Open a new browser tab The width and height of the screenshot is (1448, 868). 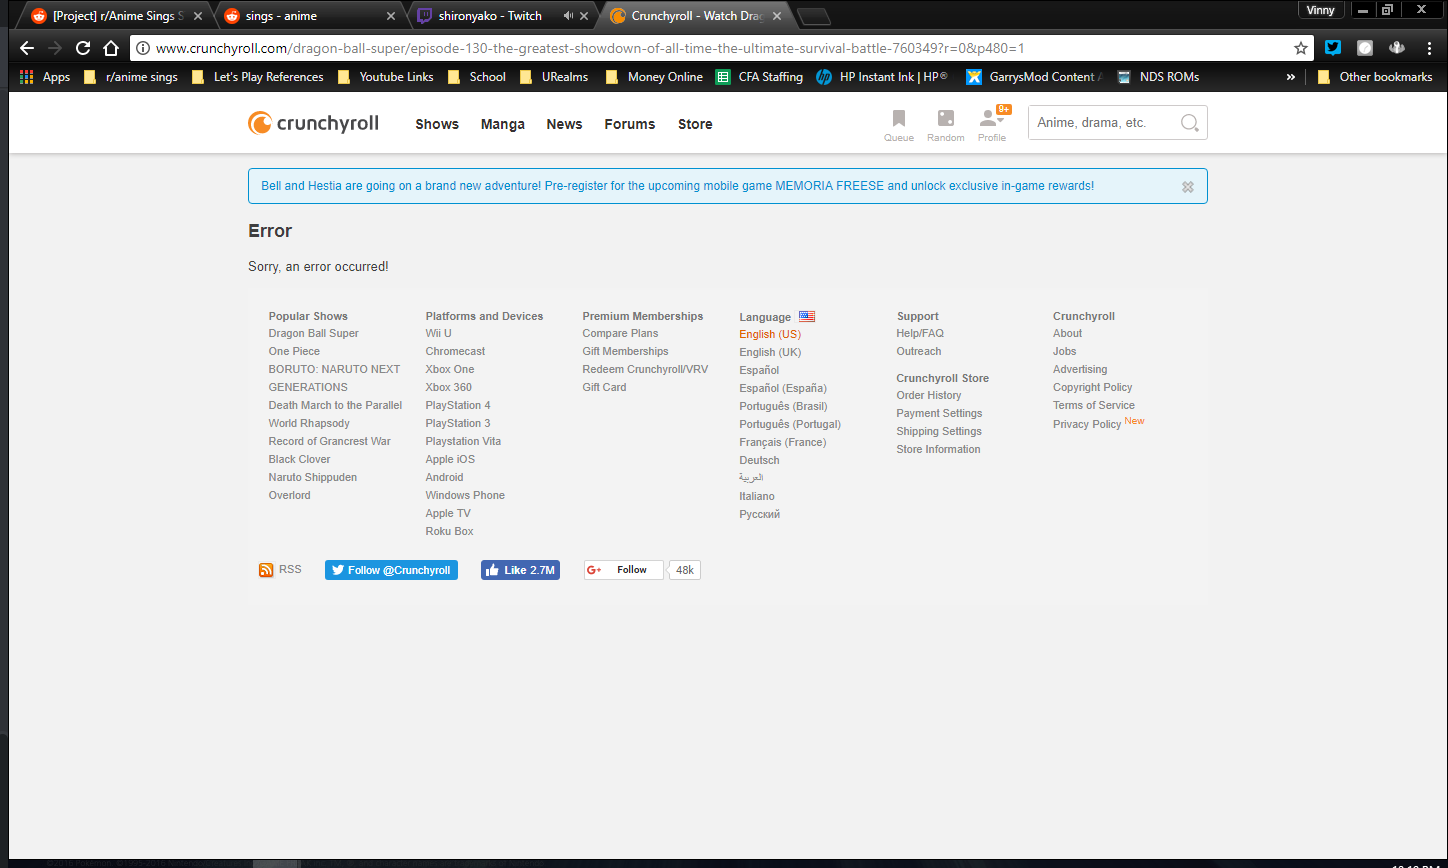pos(815,17)
